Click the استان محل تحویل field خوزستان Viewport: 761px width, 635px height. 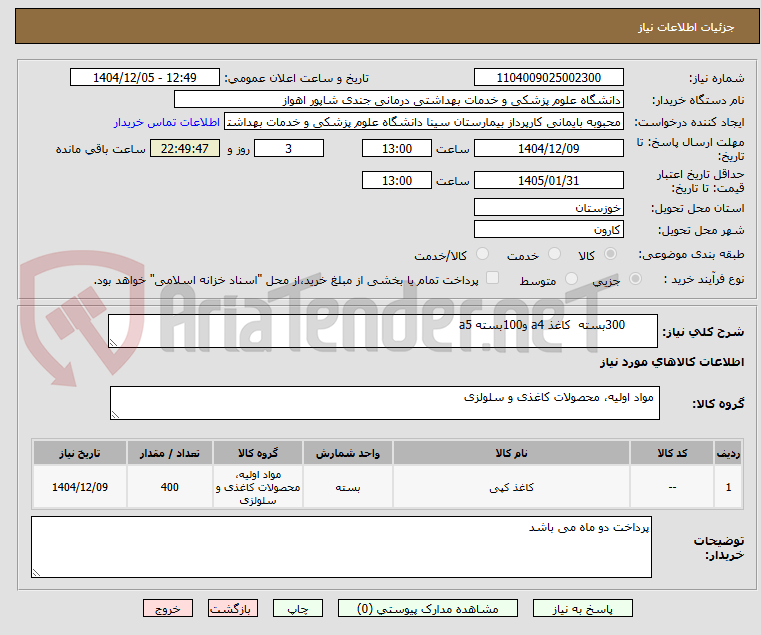(x=548, y=207)
